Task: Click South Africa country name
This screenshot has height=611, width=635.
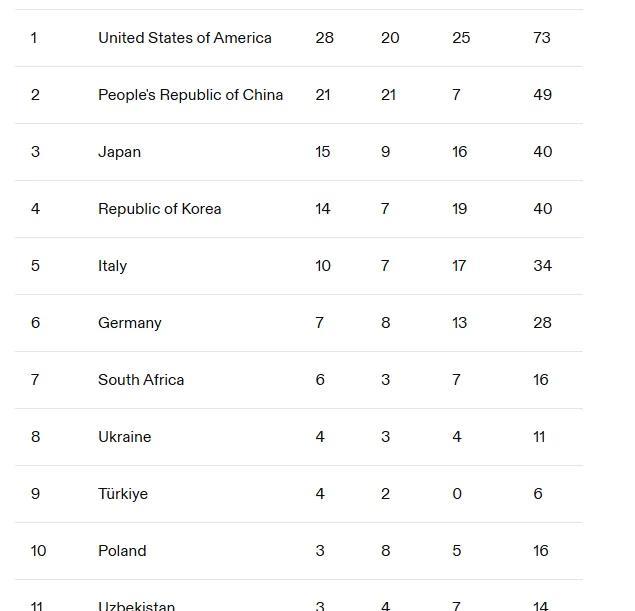Action: coord(141,380)
